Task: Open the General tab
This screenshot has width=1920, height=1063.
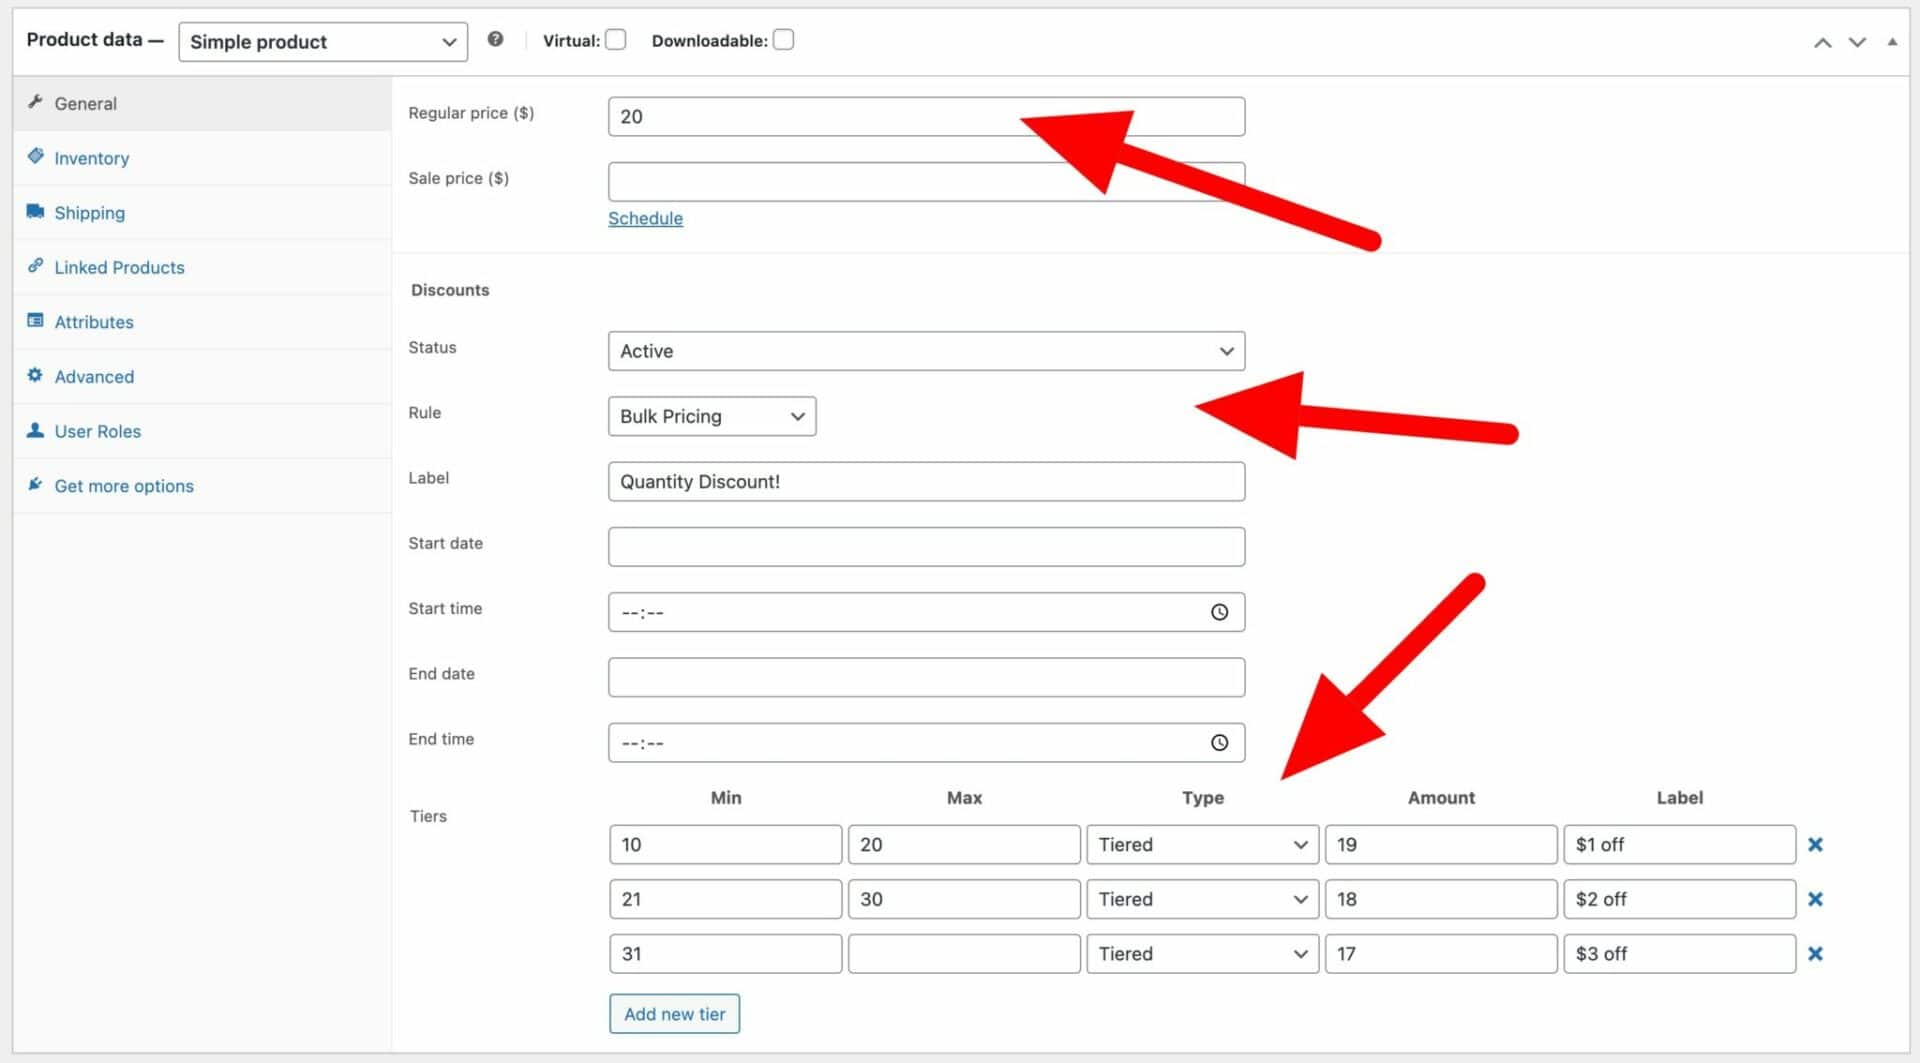Action: 202,103
